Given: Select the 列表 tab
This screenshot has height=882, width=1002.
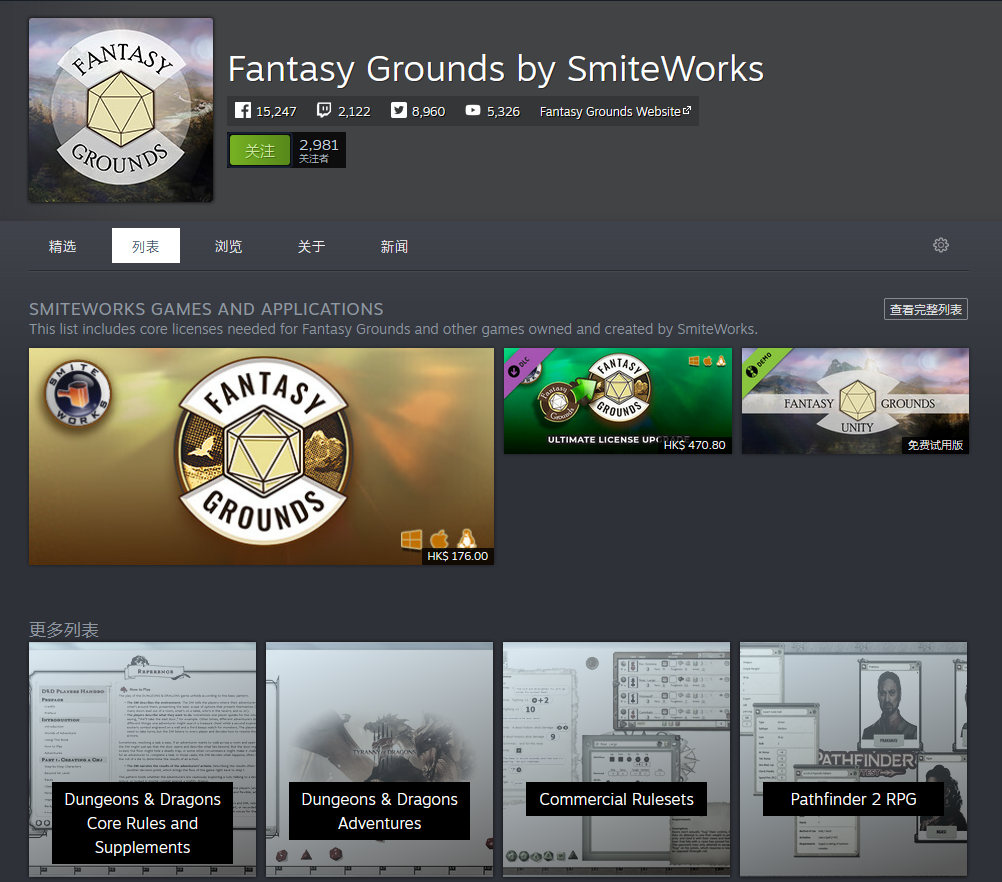Looking at the screenshot, I should coord(146,246).
